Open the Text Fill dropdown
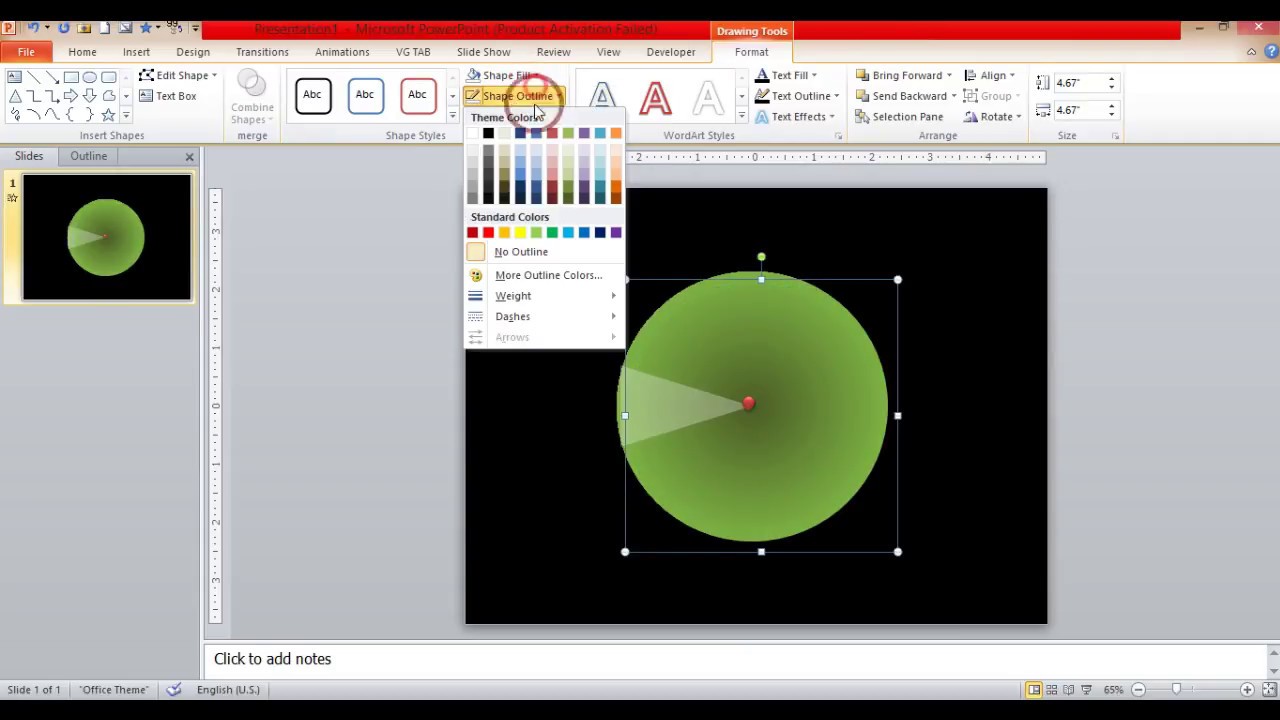This screenshot has width=1280, height=720. 786,76
